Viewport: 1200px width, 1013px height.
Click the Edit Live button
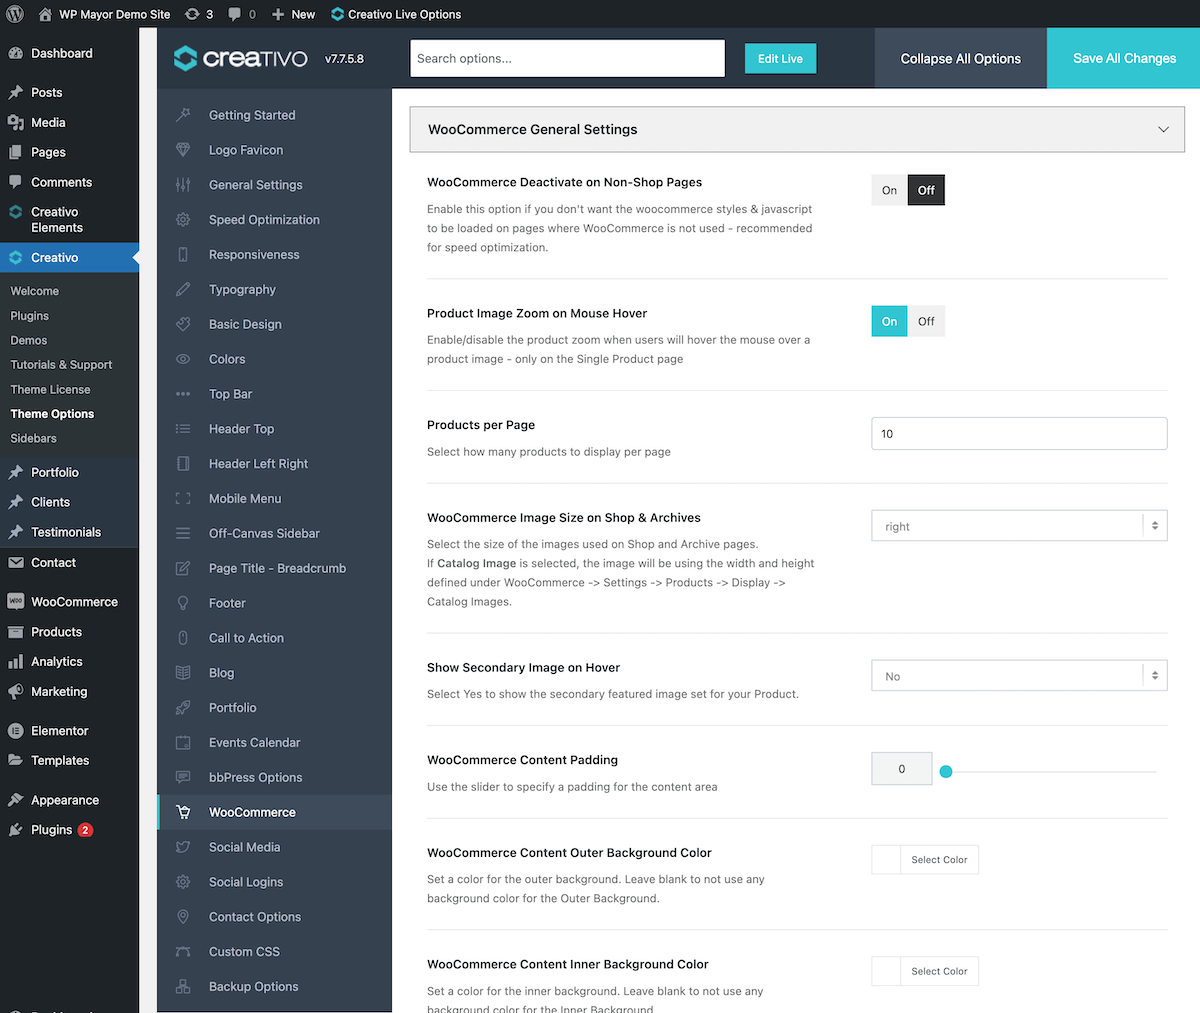tap(780, 58)
